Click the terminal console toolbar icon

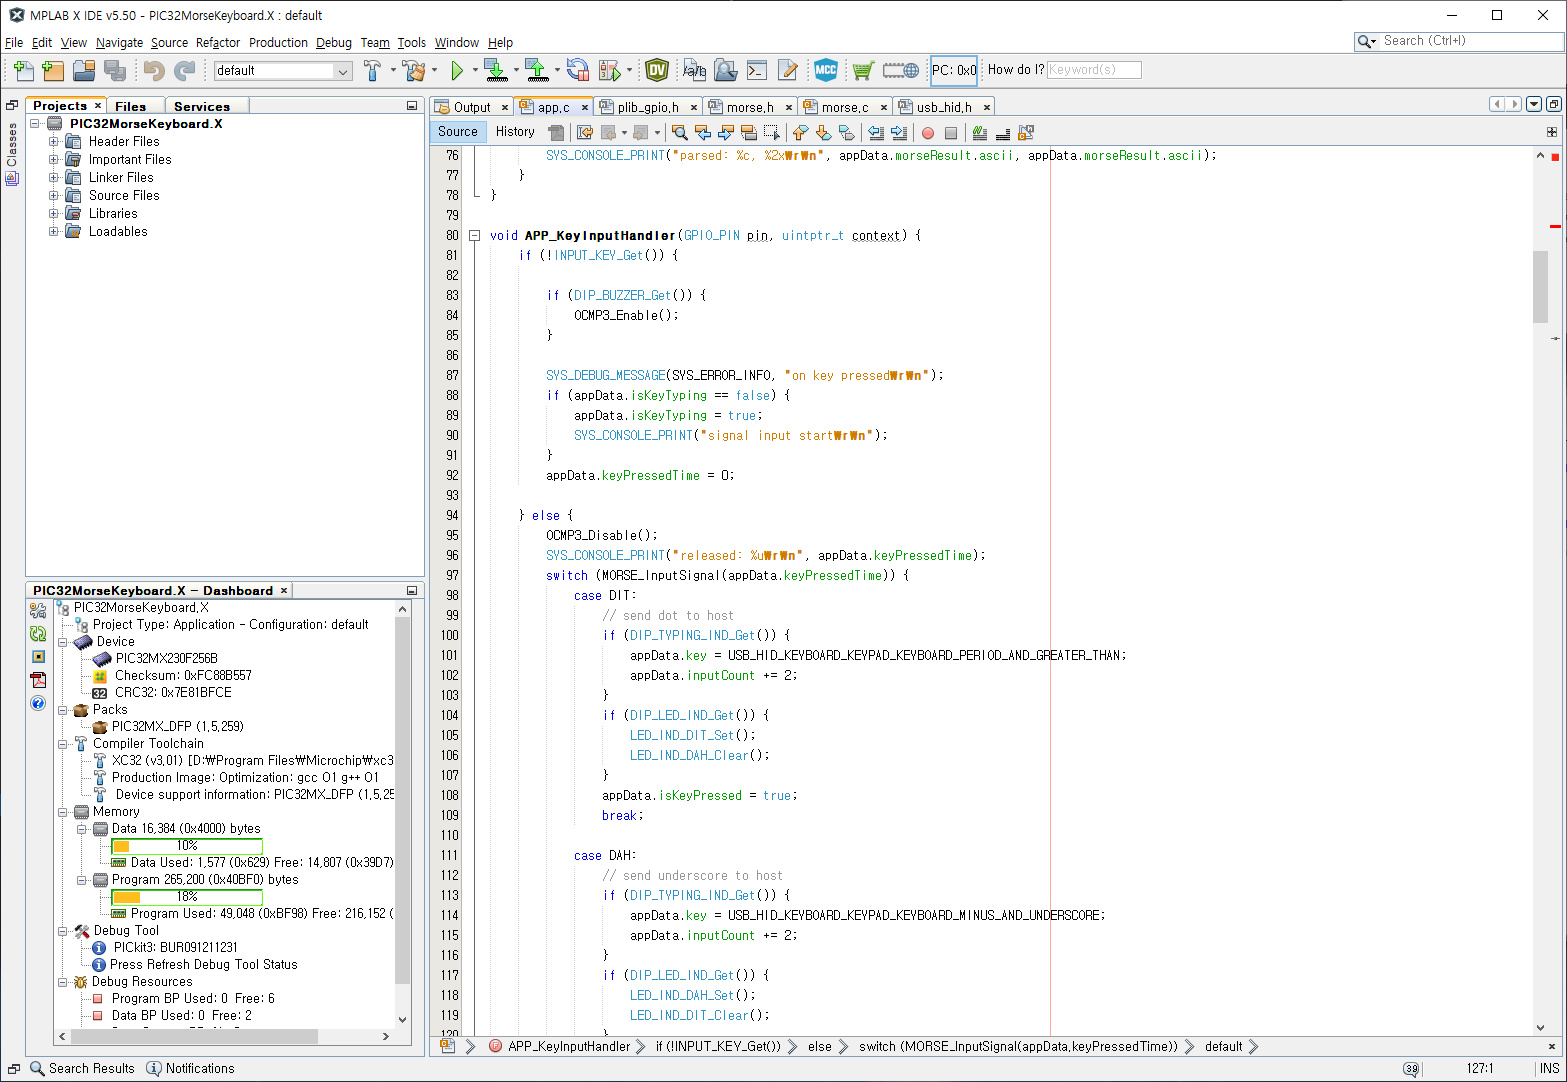pos(757,70)
